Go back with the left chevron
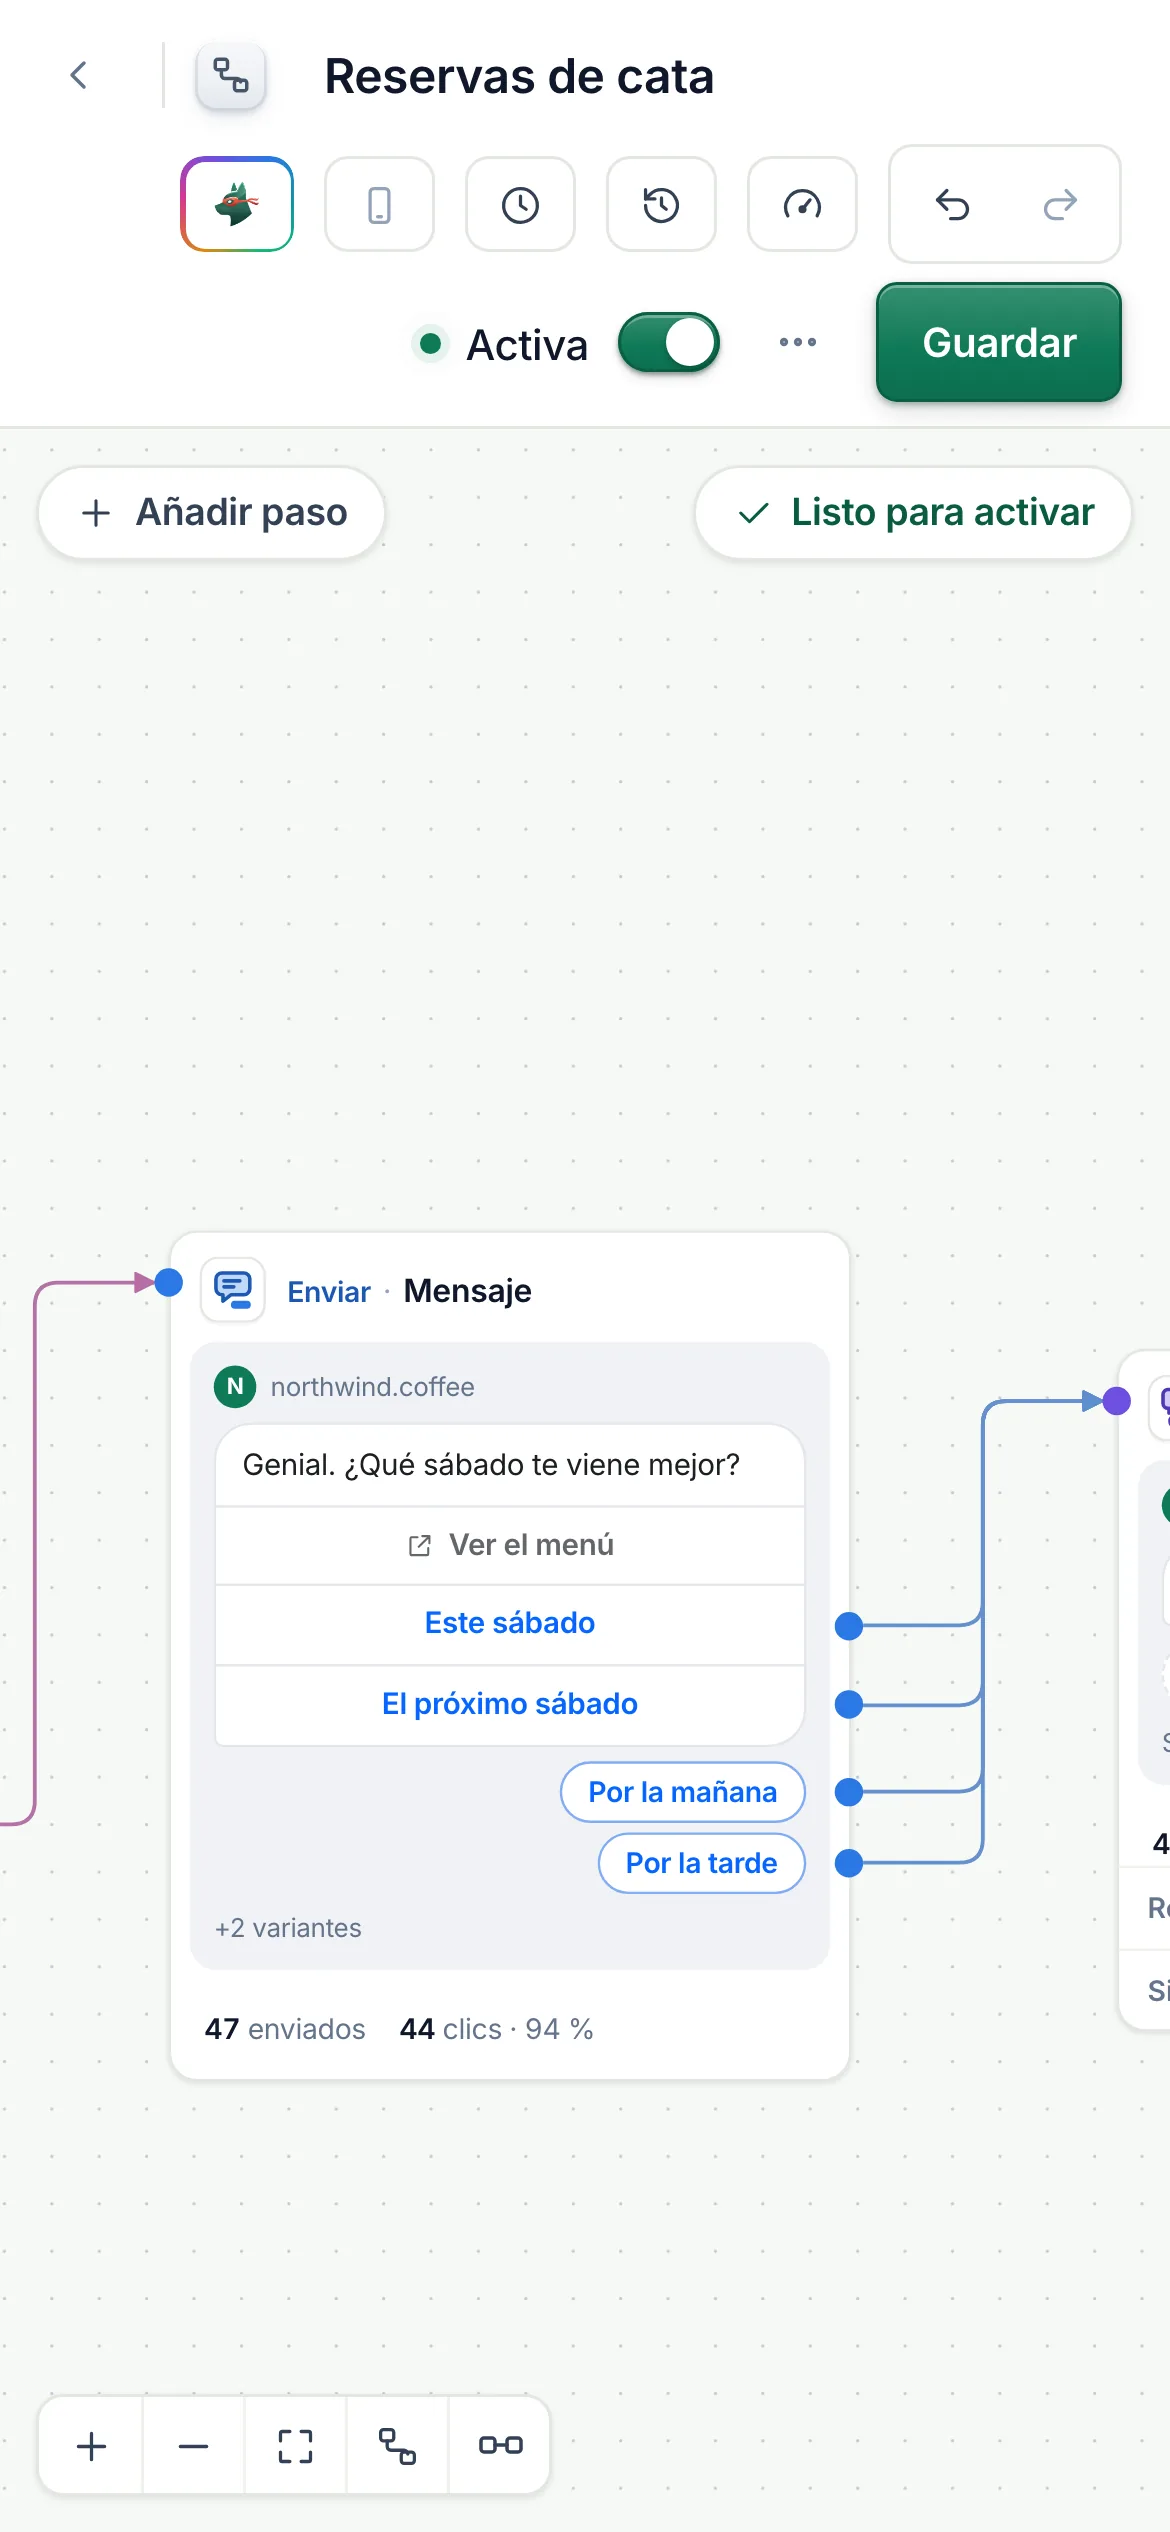Viewport: 1170px width, 2532px height. pos(79,76)
